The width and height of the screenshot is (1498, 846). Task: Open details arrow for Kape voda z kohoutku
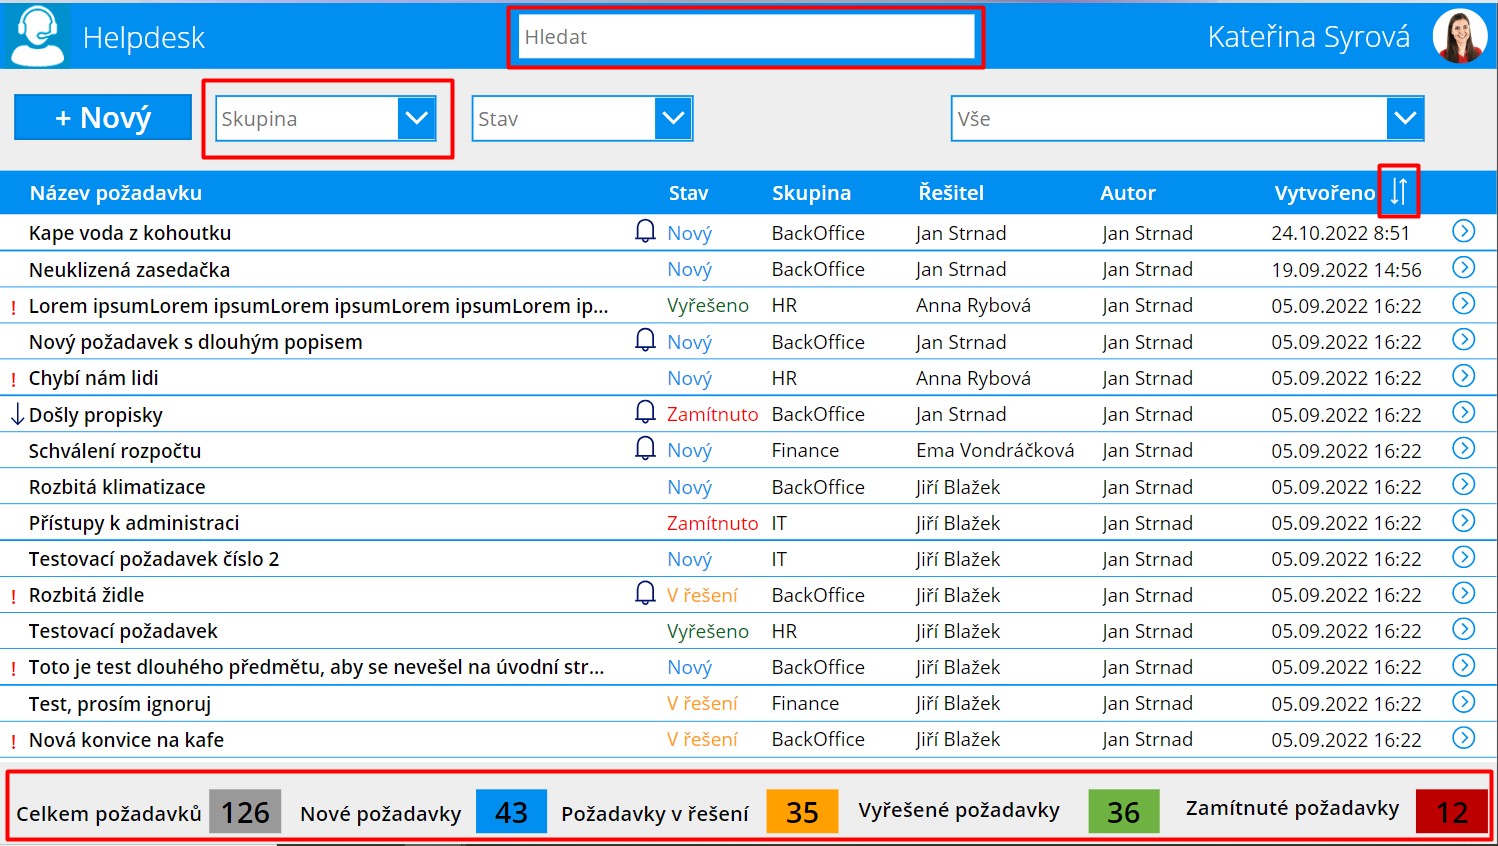[x=1463, y=232]
